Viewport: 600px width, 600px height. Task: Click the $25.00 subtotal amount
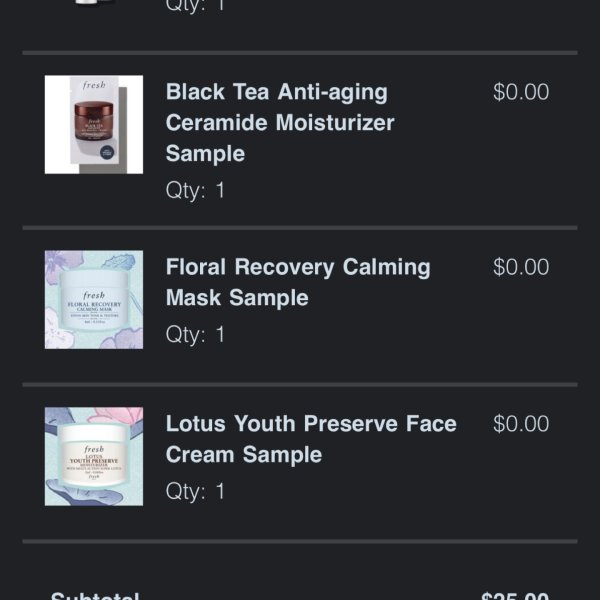(515, 595)
